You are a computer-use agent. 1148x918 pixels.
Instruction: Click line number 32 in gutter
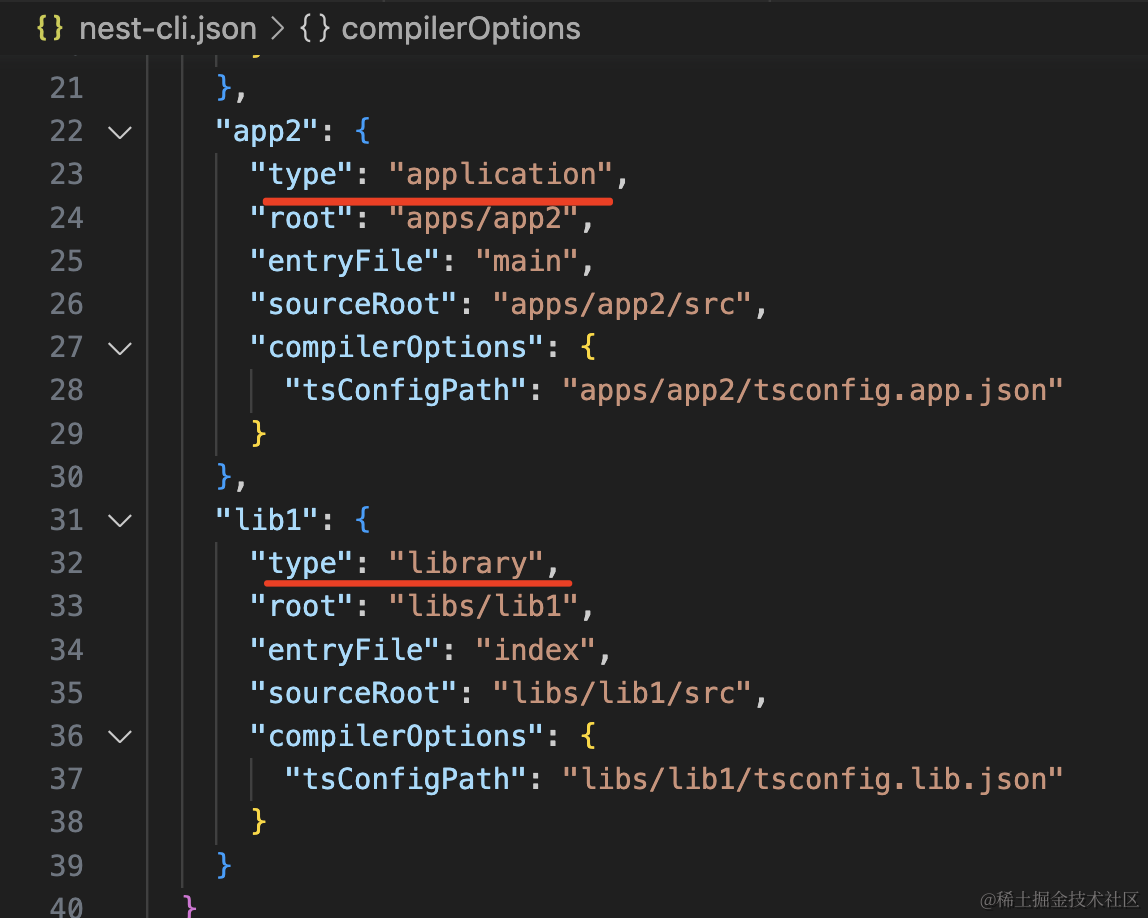67,563
